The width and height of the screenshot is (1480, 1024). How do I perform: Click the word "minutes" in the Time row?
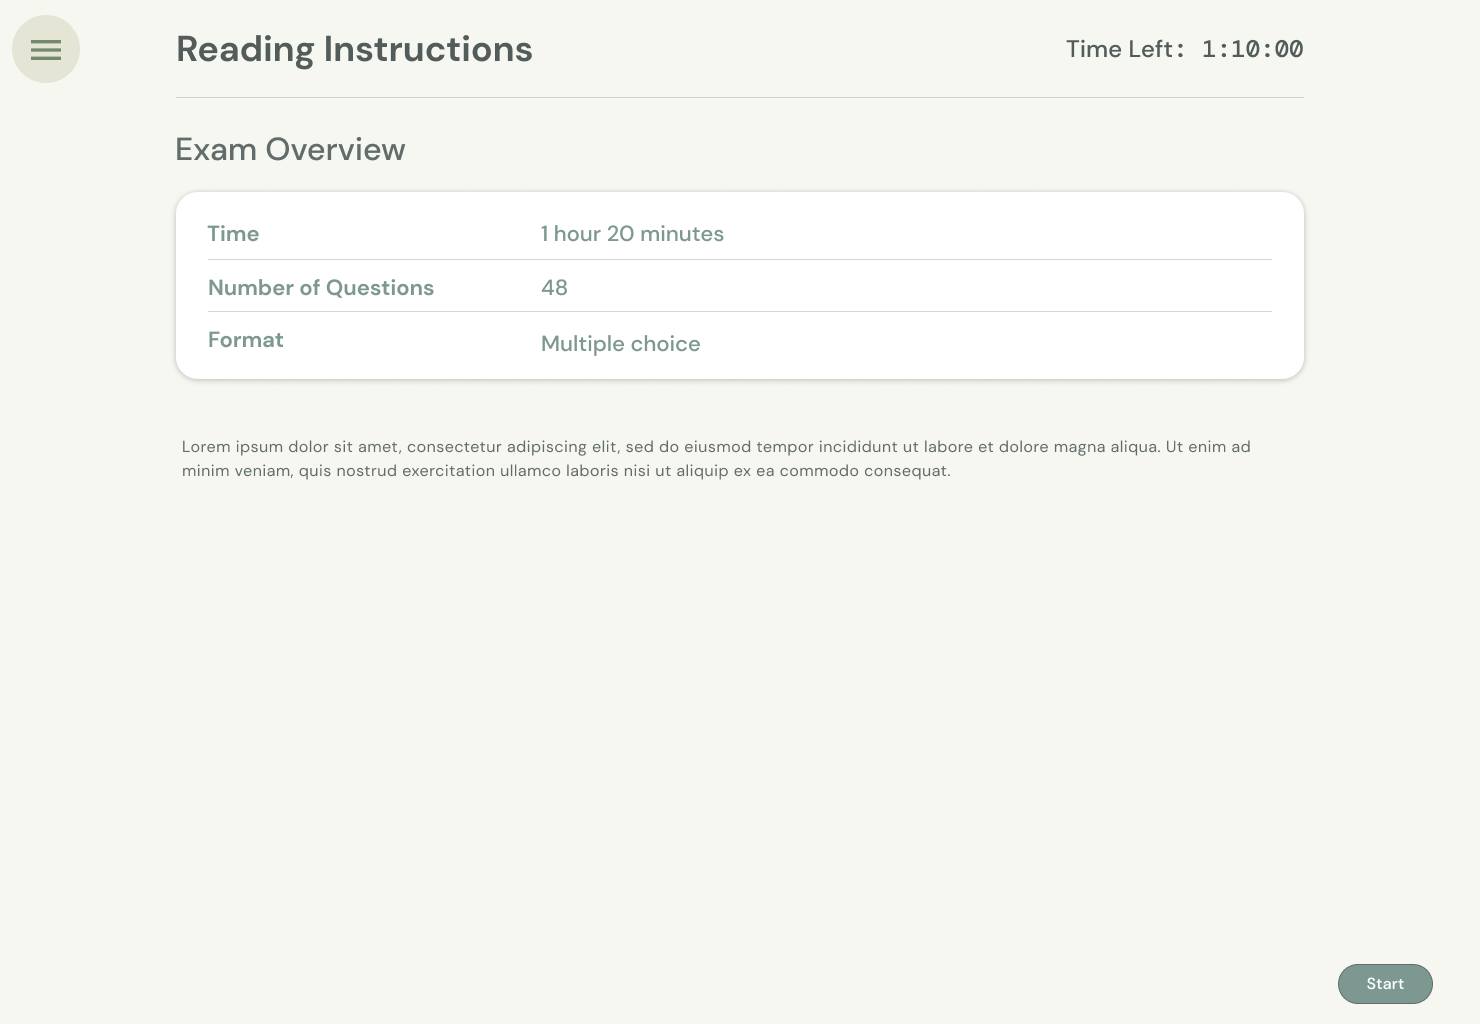coord(681,234)
